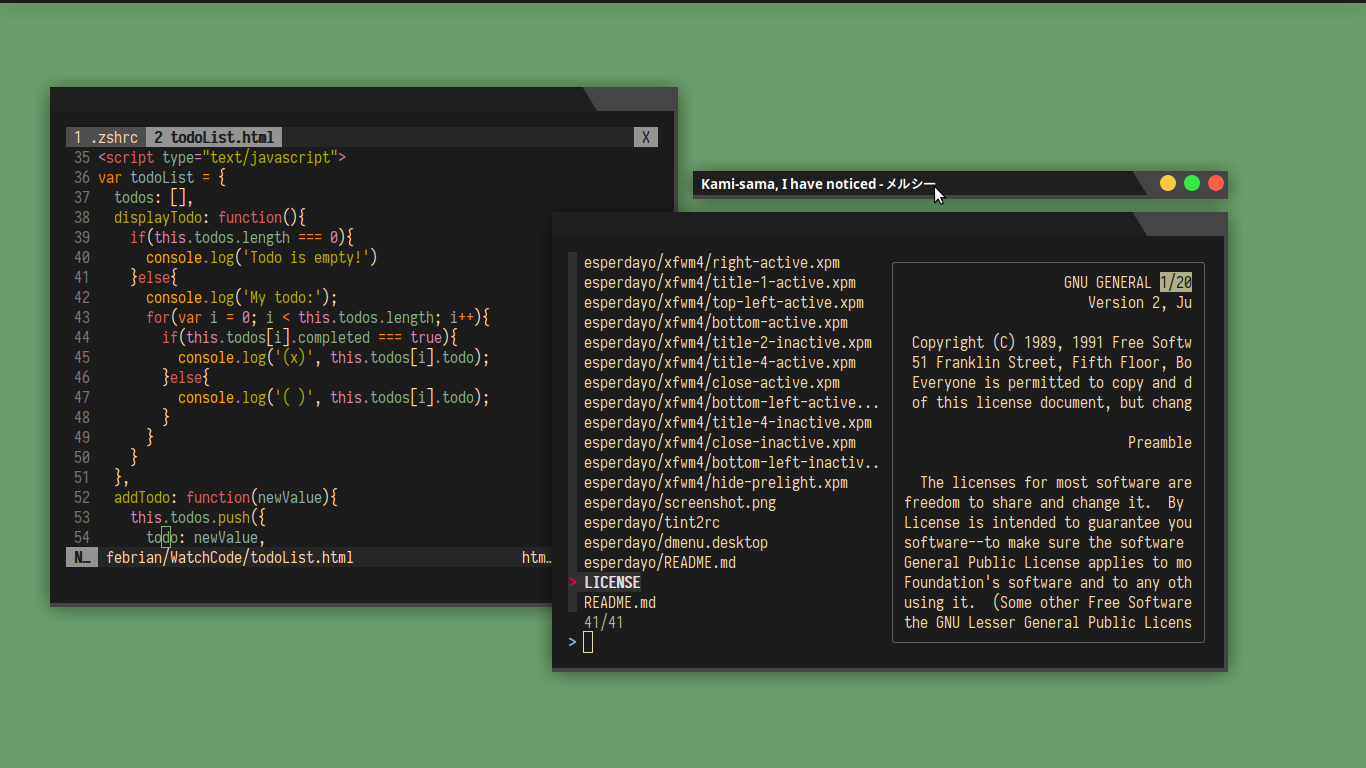Select esperdayo/README.md in the list
1366x768 pixels.
[660, 563]
